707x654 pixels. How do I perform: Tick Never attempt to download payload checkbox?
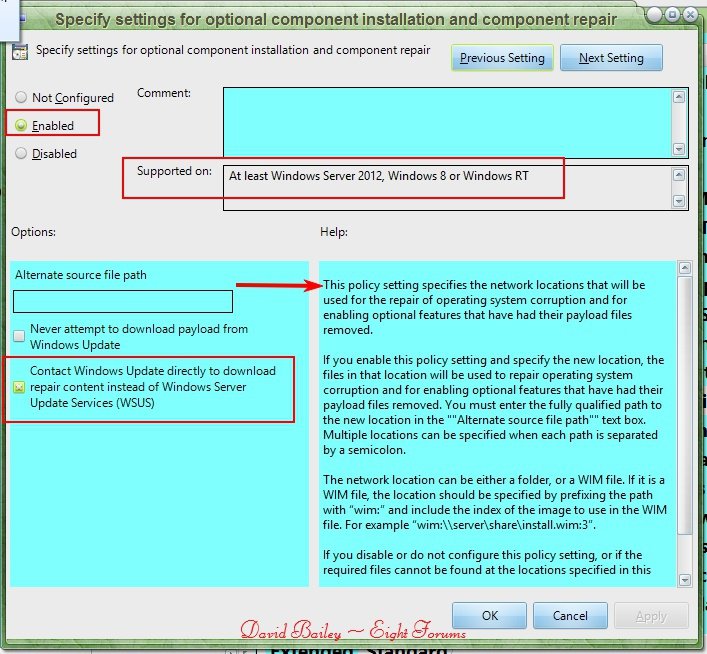[19, 336]
